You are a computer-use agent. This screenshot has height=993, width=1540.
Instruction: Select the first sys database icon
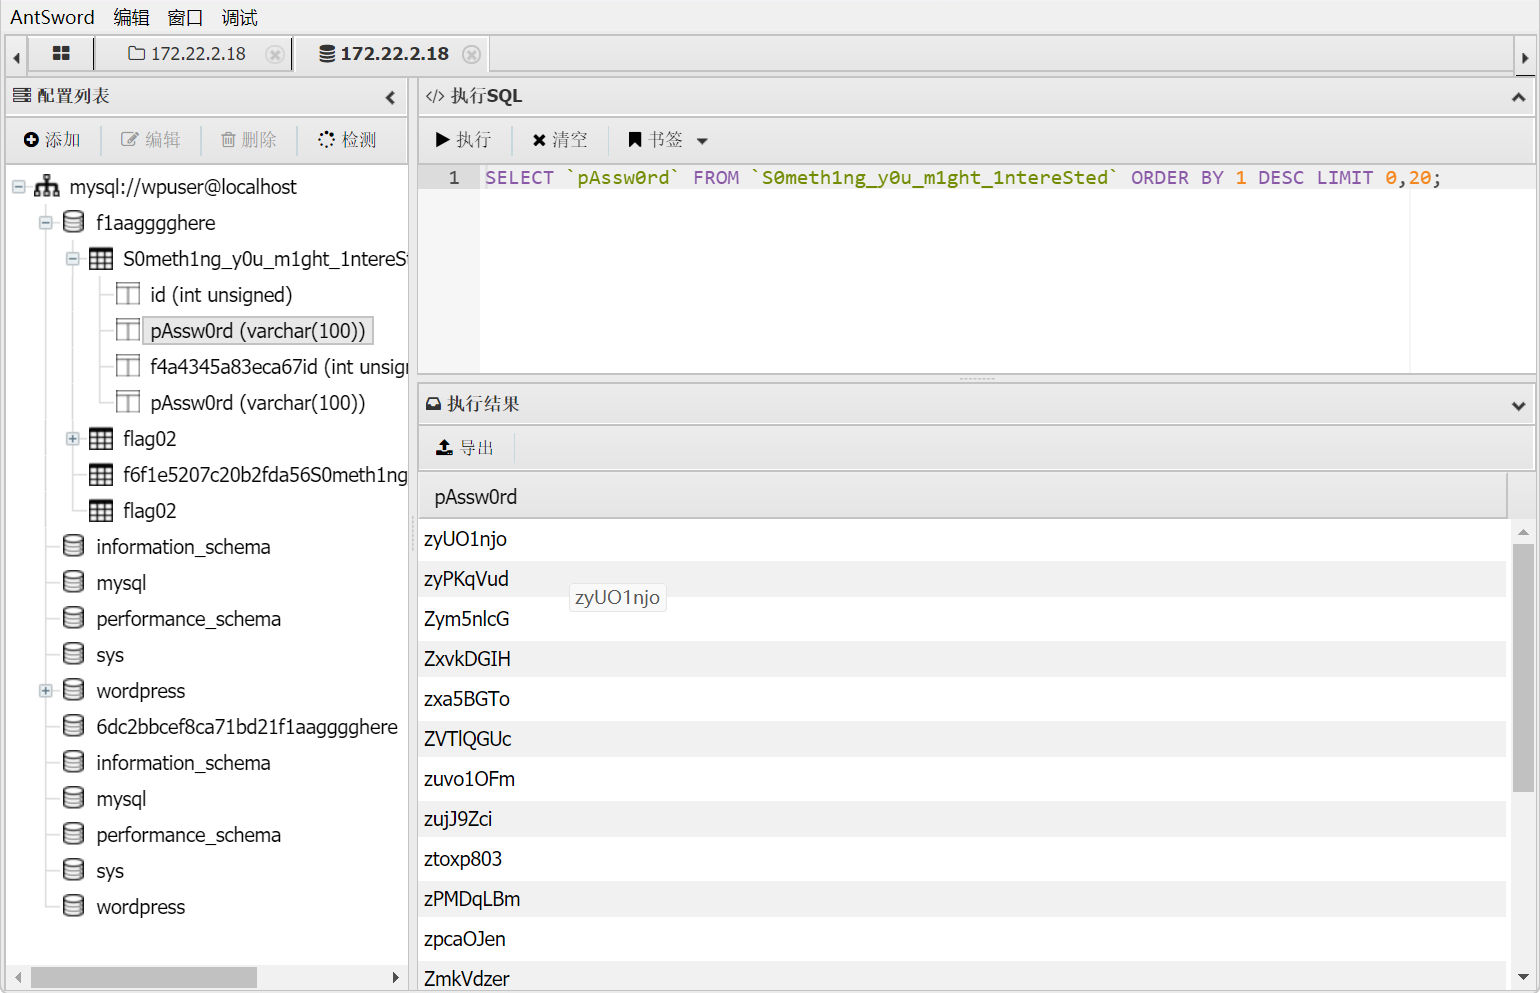pyautogui.click(x=74, y=655)
